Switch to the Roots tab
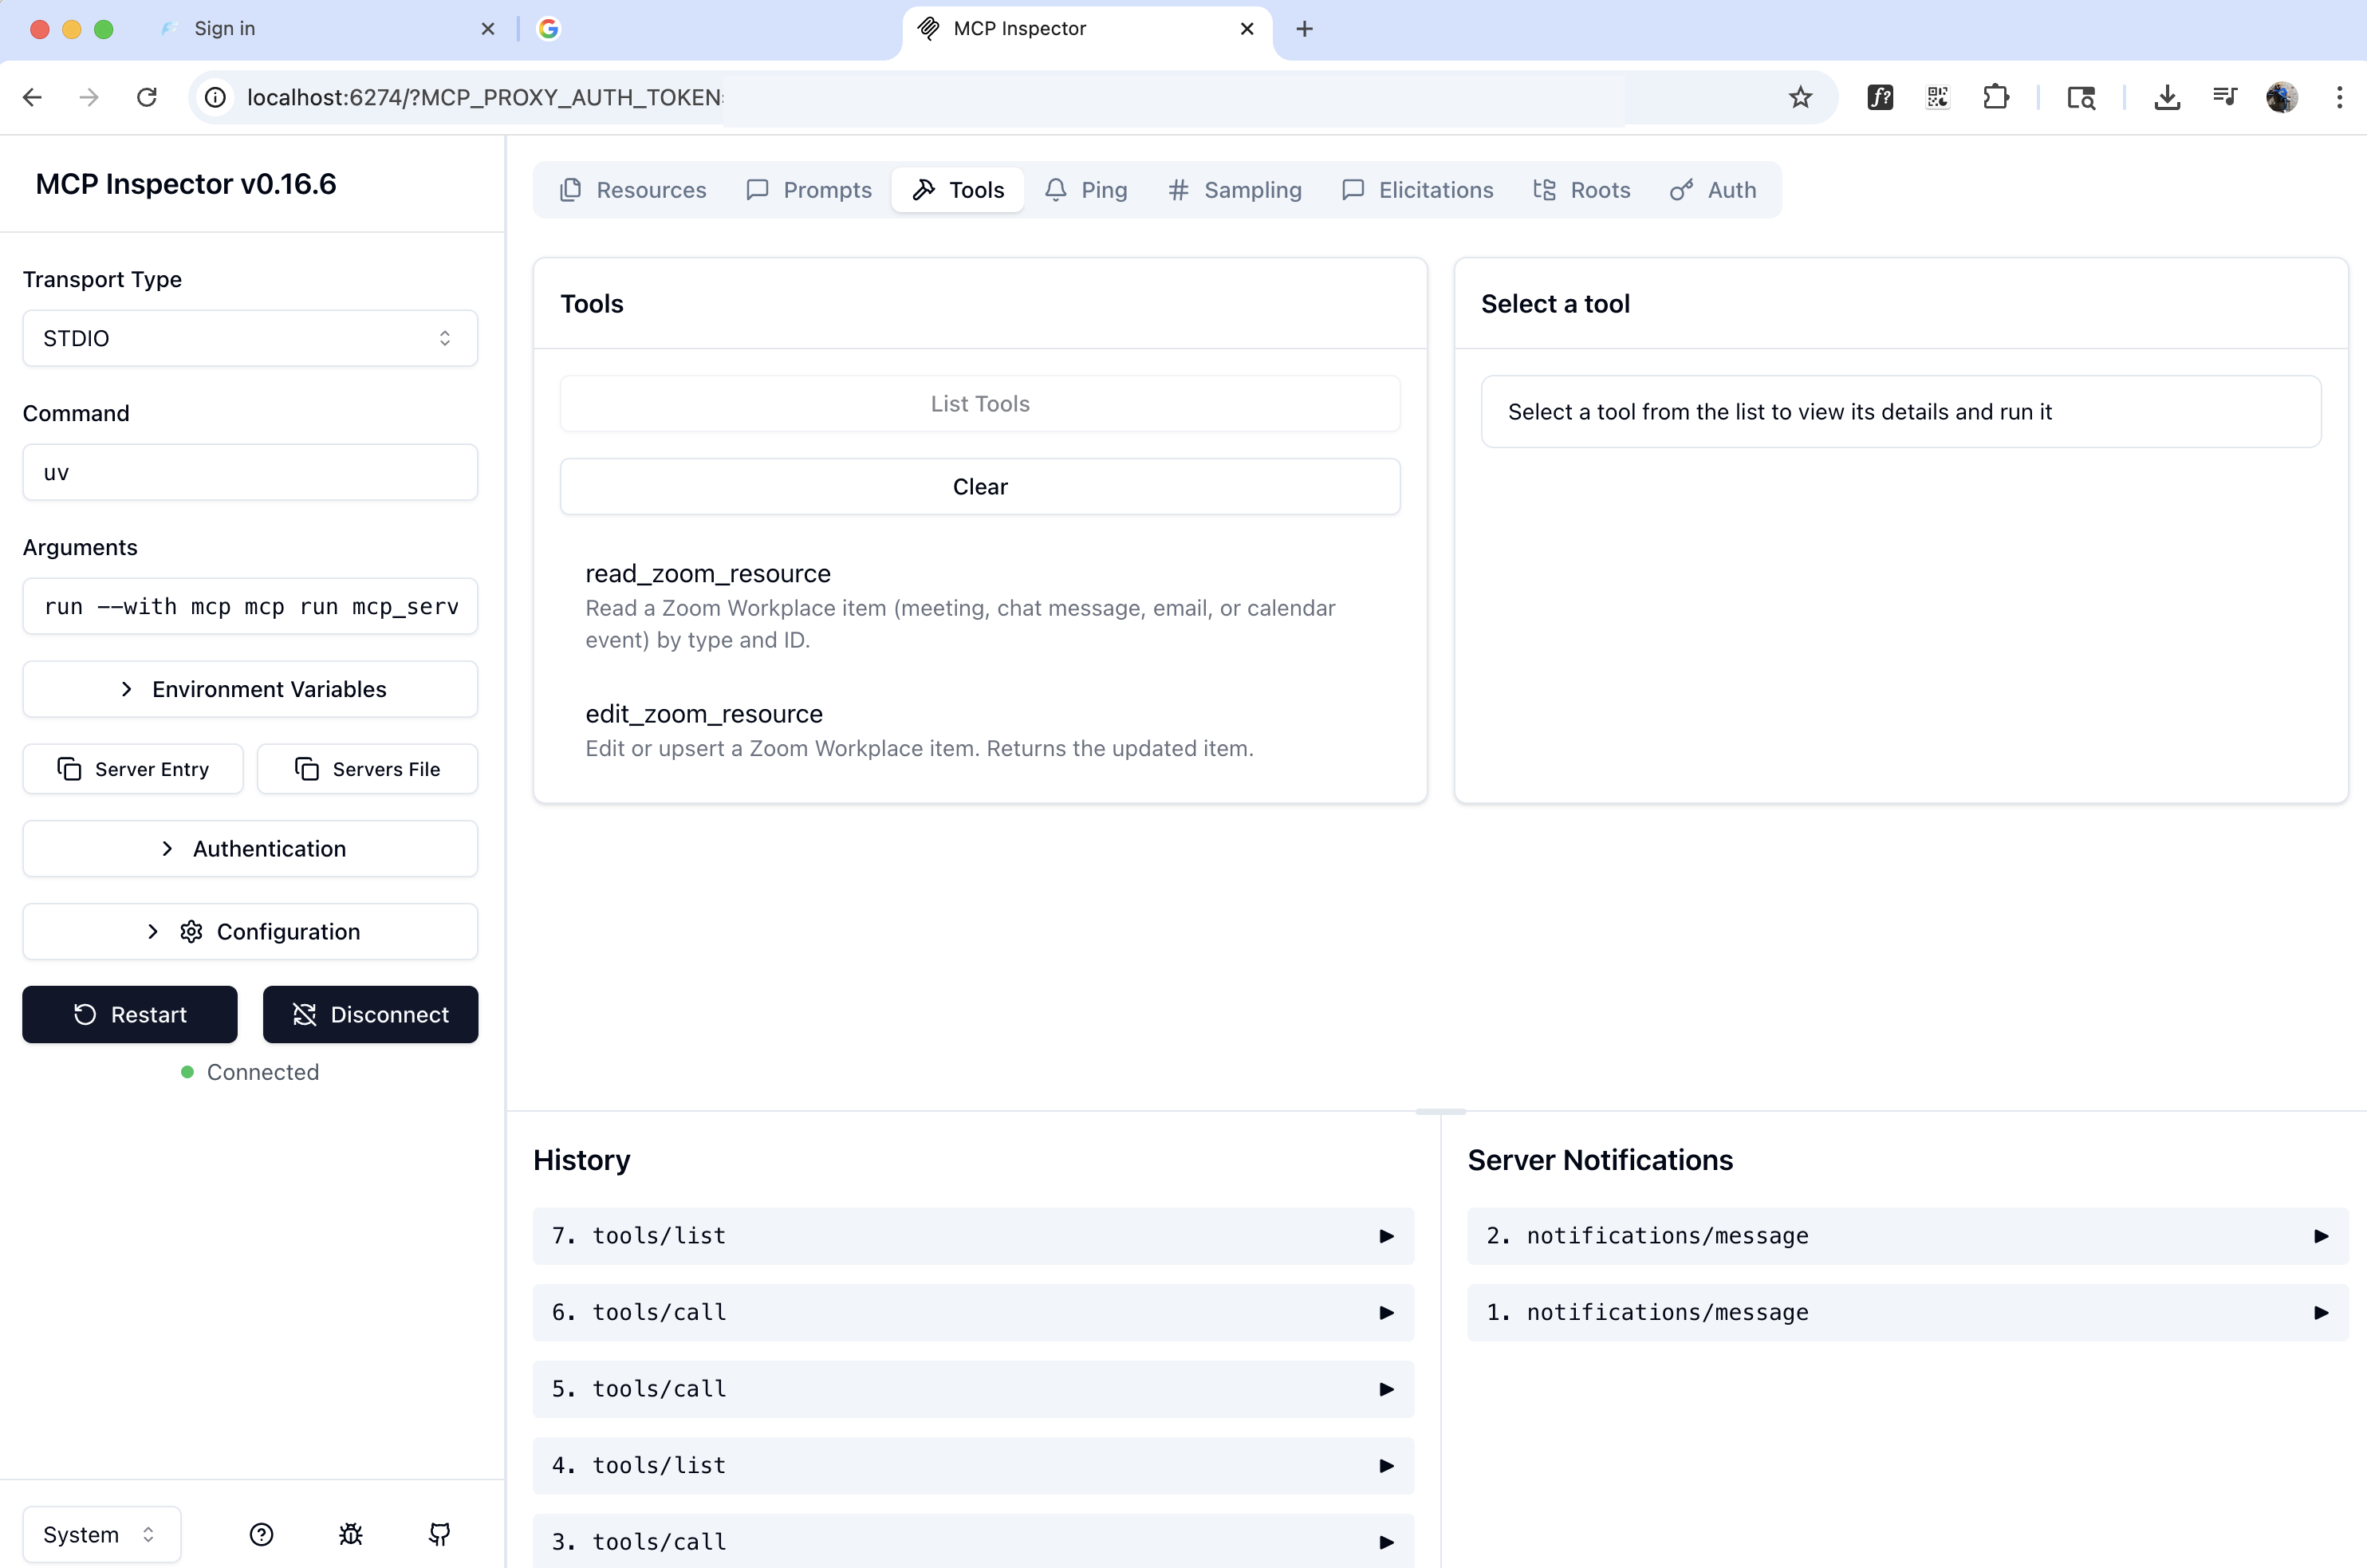The width and height of the screenshot is (2367, 1568). pyautogui.click(x=1582, y=190)
